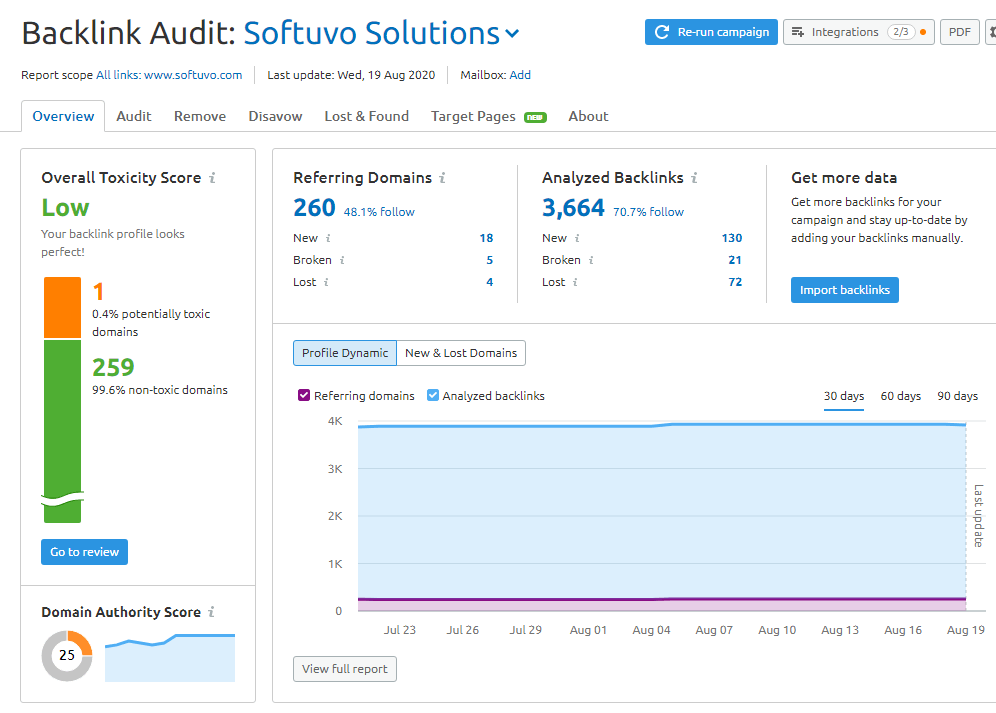Toggle the Referring domains chart checkbox
This screenshot has height=713, width=996.
[304, 395]
